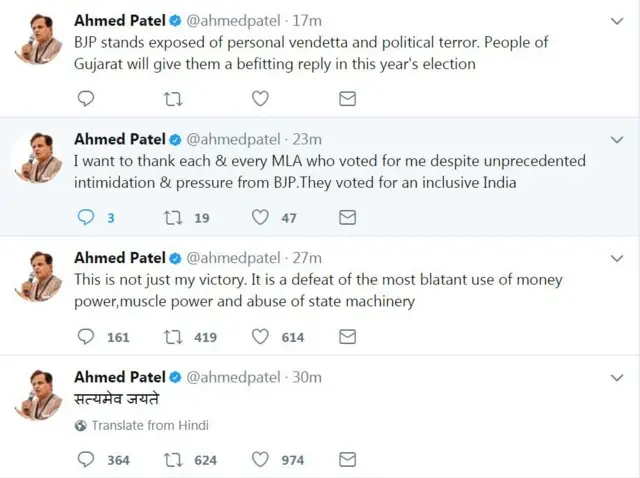Like the 'BJP stands exposed' tweet
The height and width of the screenshot is (478, 640).
[260, 98]
